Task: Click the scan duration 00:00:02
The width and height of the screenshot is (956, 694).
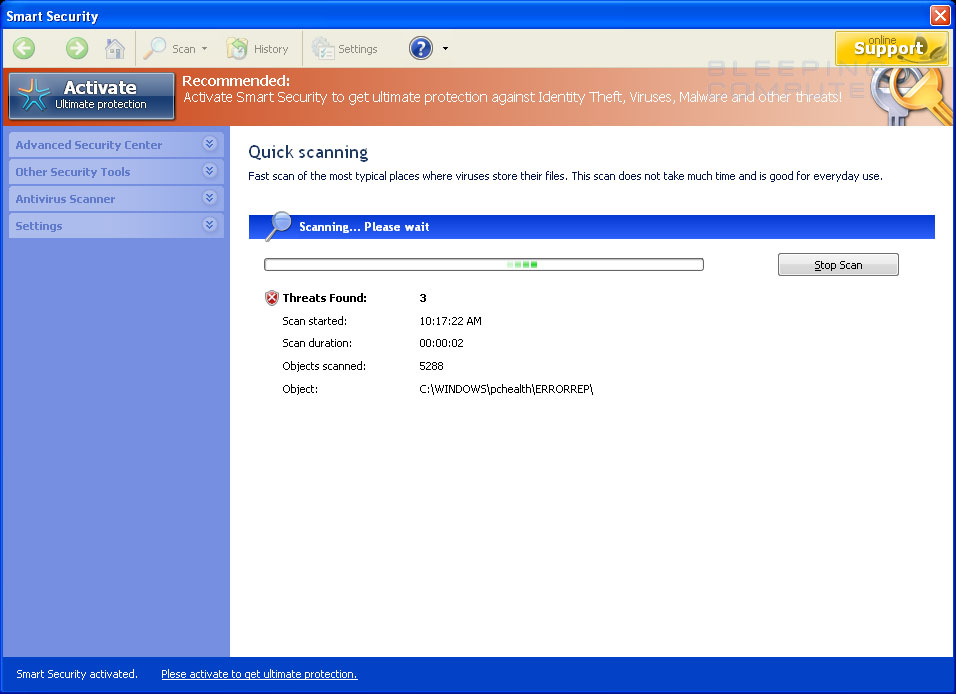Action: coord(441,343)
